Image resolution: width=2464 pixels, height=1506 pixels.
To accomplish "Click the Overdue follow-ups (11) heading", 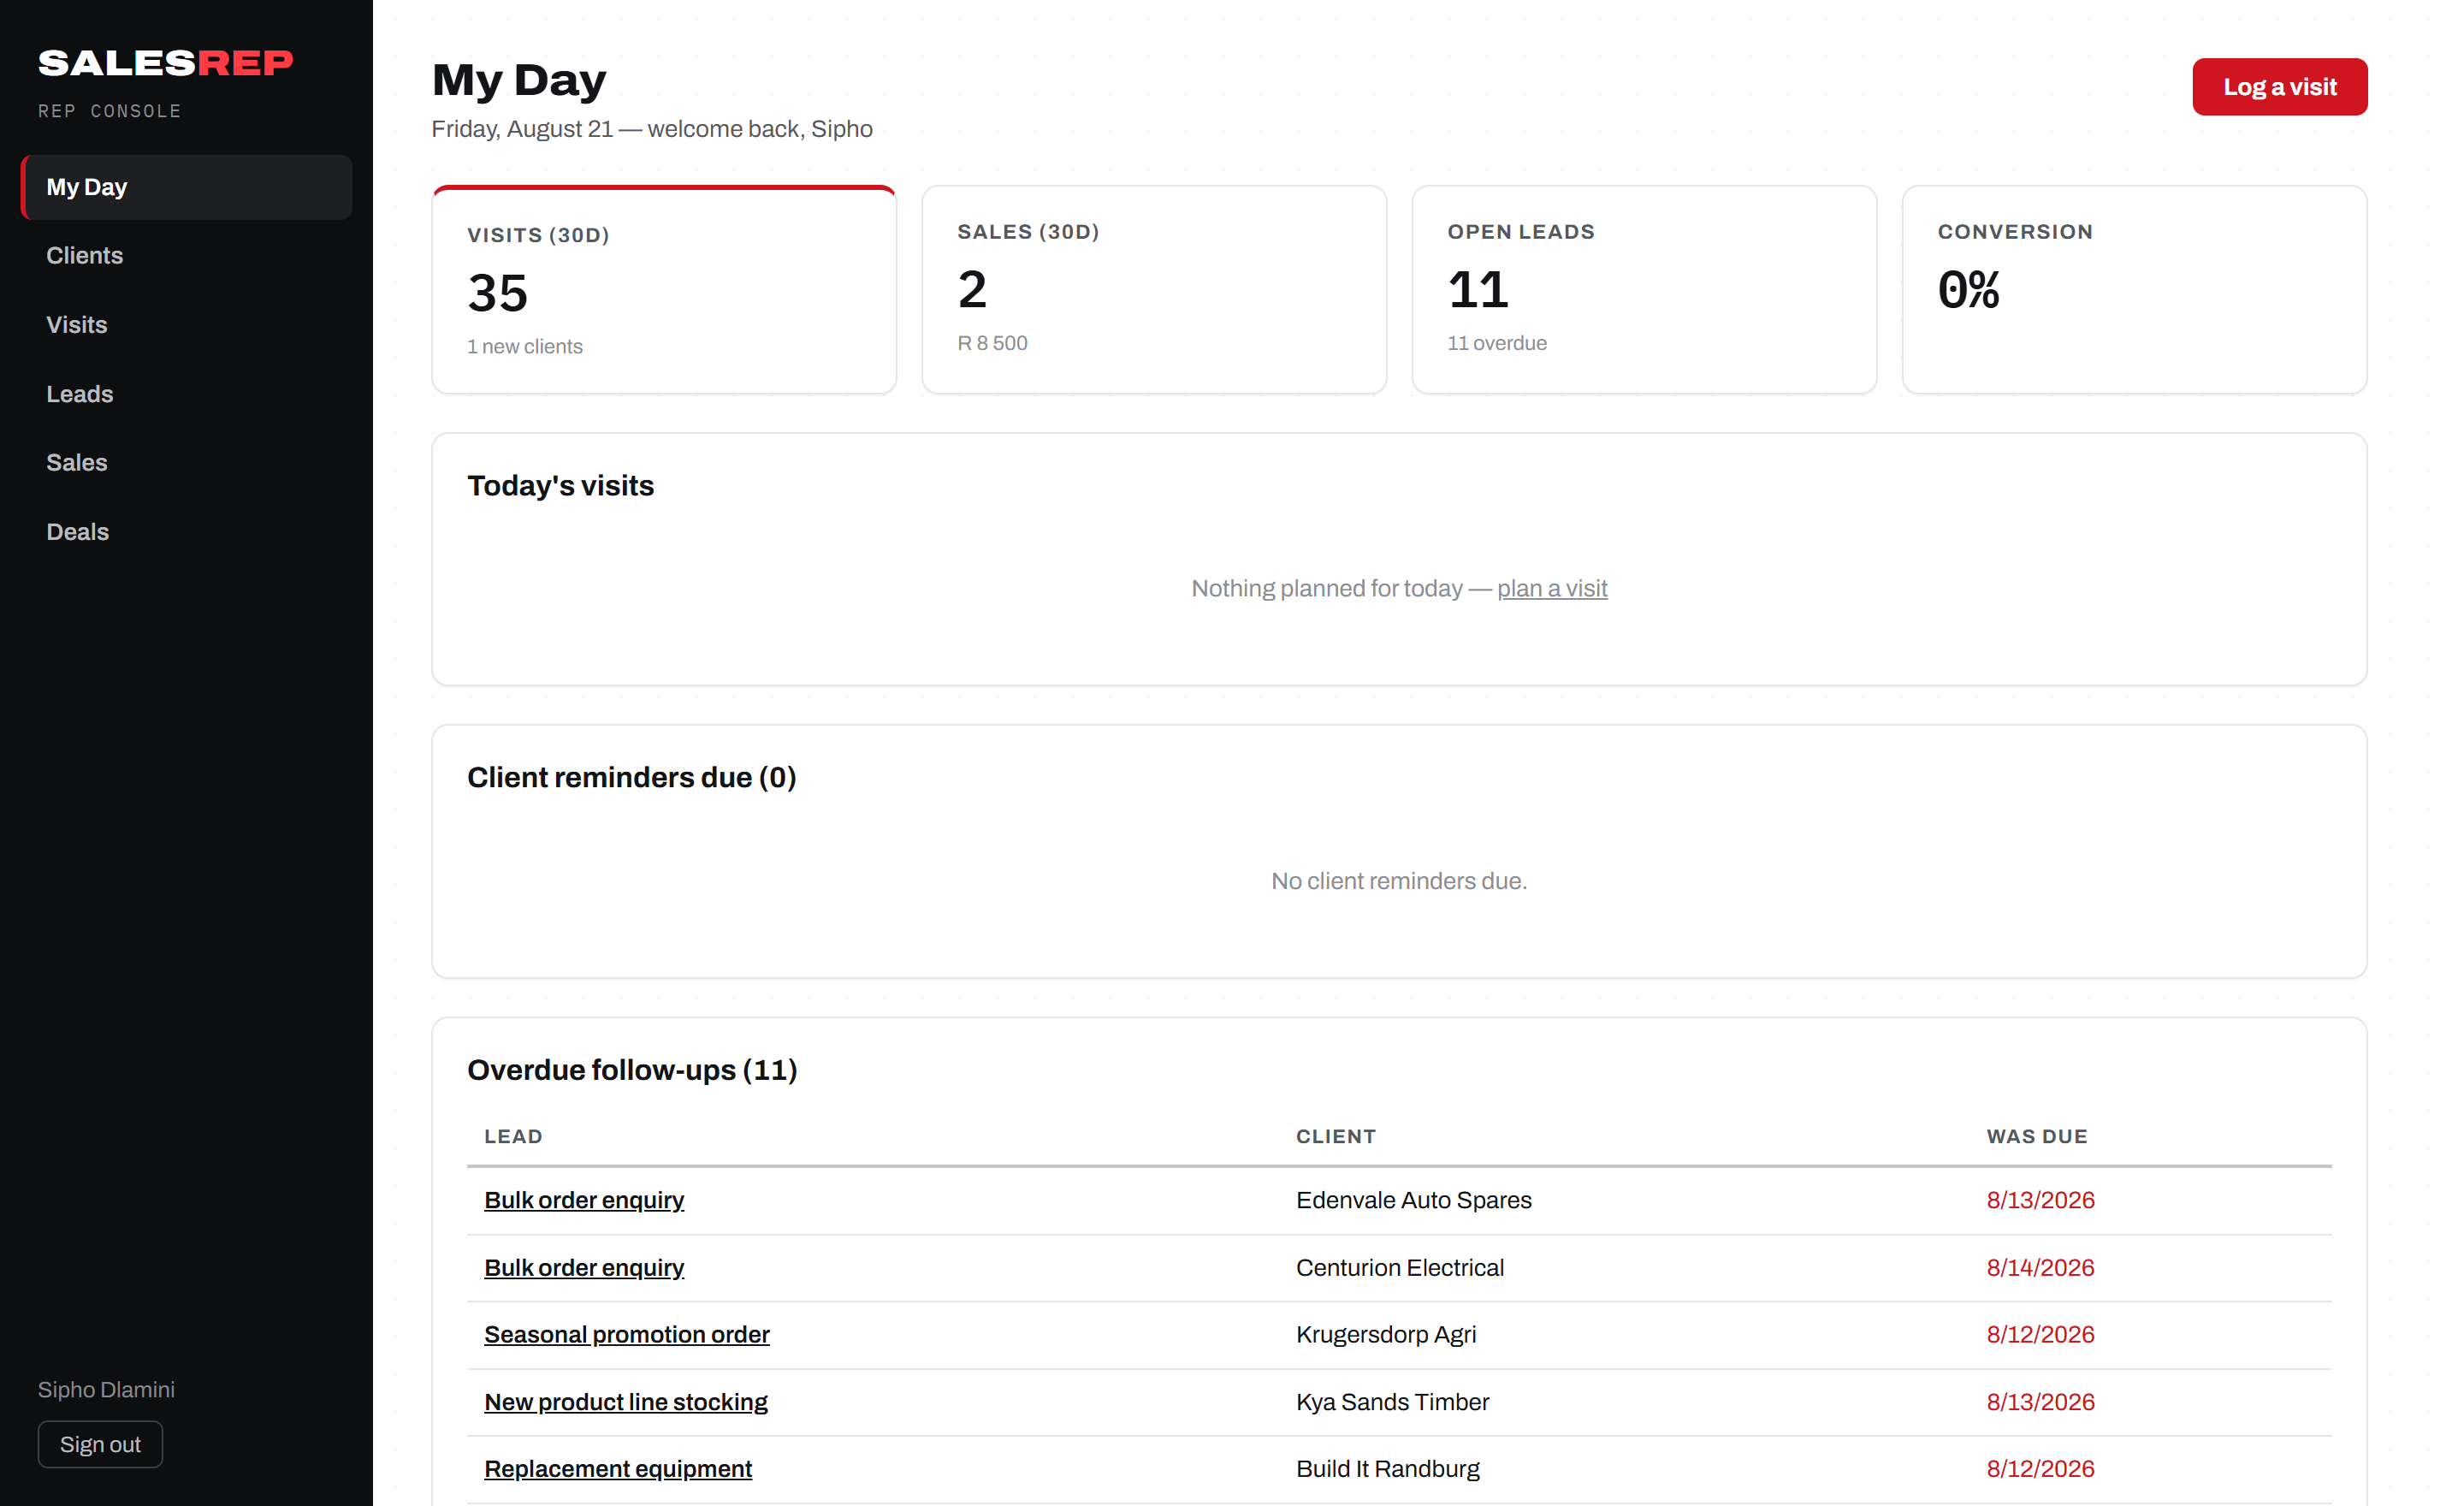I will [632, 1070].
